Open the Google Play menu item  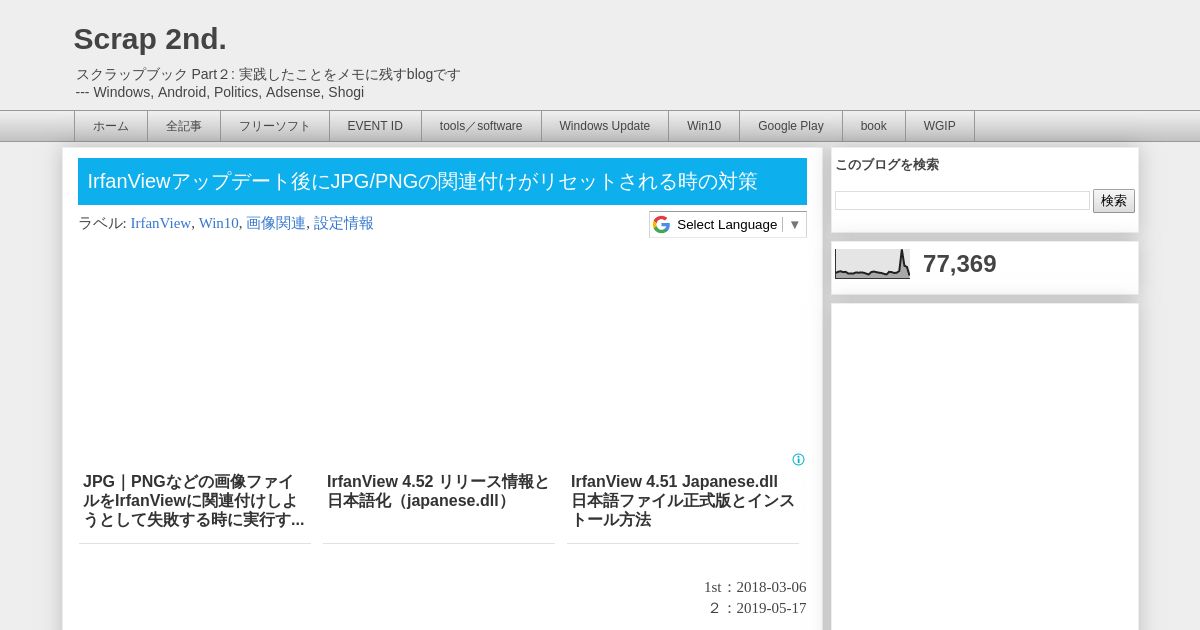(791, 126)
